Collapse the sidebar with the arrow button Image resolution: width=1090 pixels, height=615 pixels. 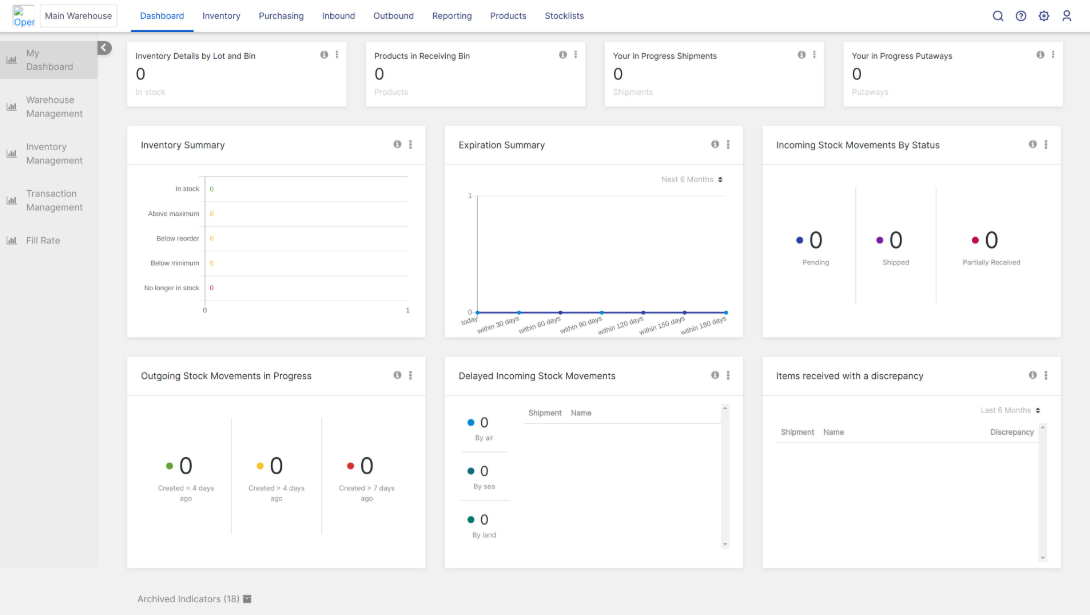(x=104, y=48)
